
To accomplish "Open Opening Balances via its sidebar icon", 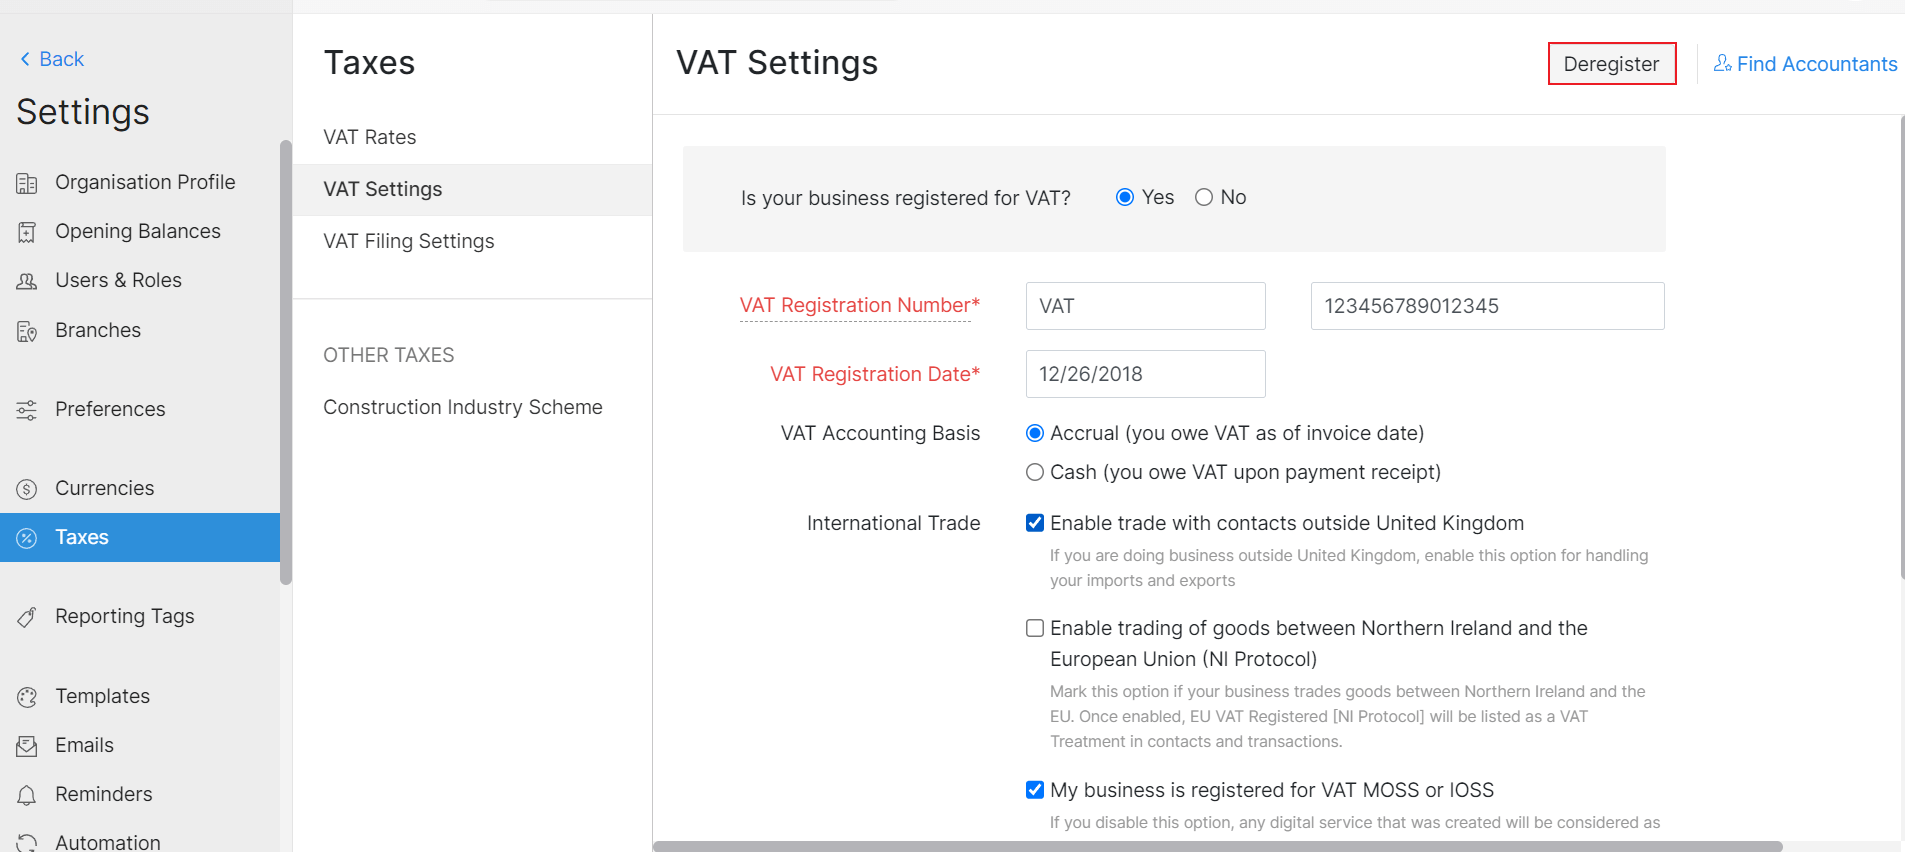I will point(28,230).
